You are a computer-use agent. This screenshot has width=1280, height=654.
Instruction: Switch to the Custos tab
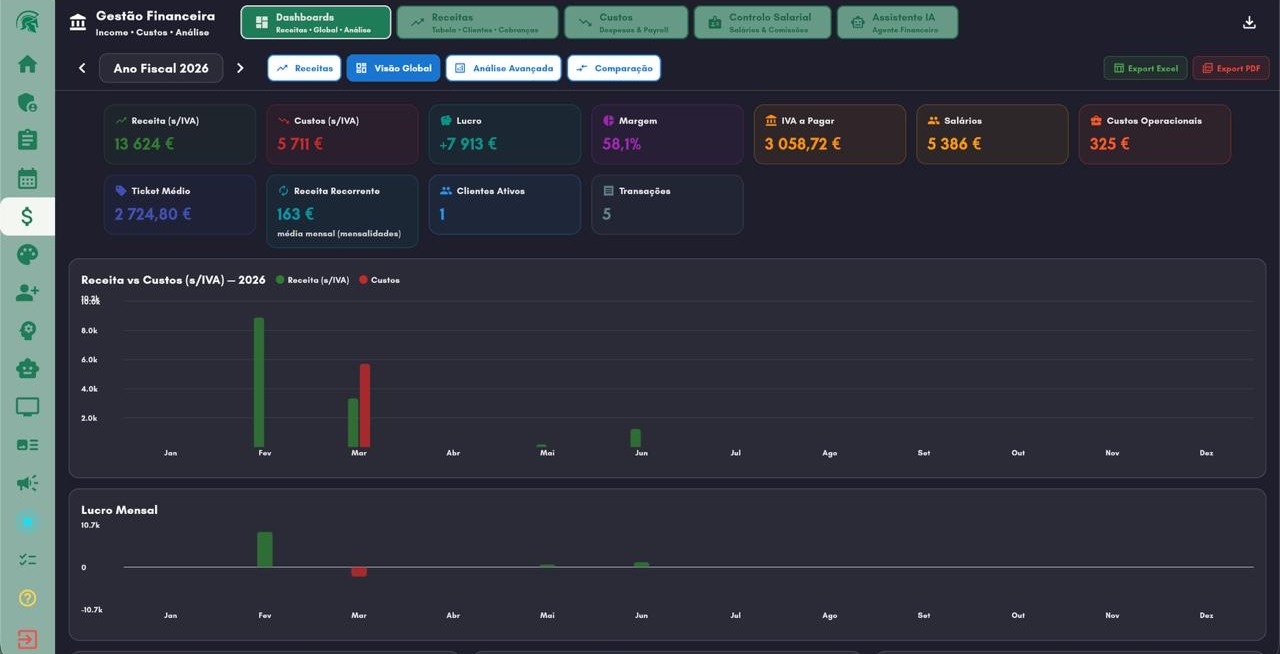click(626, 22)
